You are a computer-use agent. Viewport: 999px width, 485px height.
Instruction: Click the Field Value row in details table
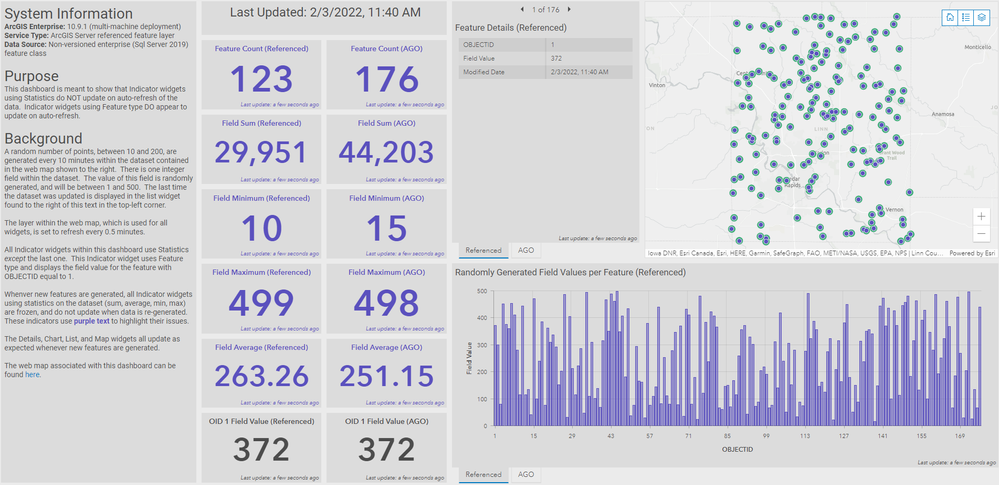click(x=545, y=59)
